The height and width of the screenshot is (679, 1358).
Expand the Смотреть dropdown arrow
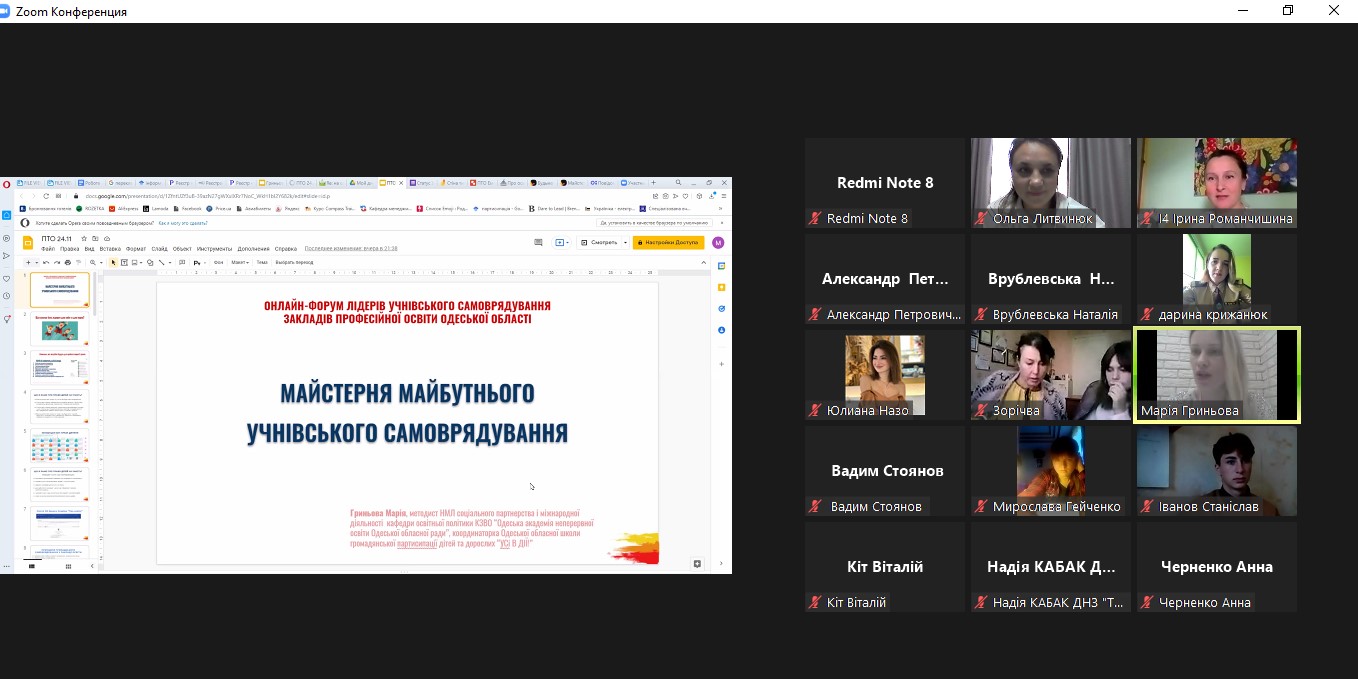pos(625,242)
